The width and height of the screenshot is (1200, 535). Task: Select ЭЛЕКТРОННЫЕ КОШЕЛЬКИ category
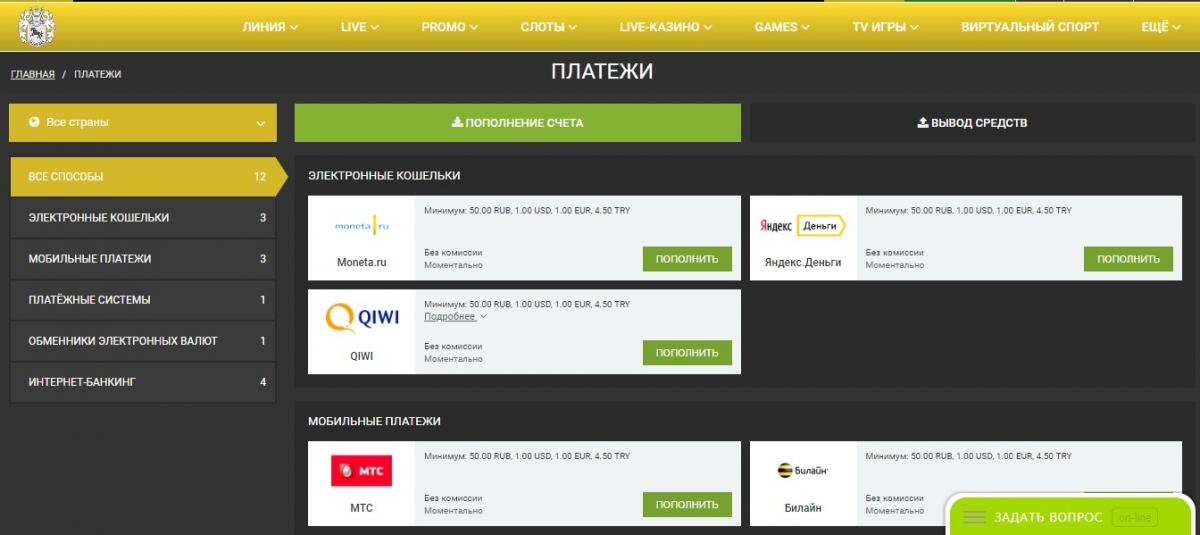click(143, 218)
